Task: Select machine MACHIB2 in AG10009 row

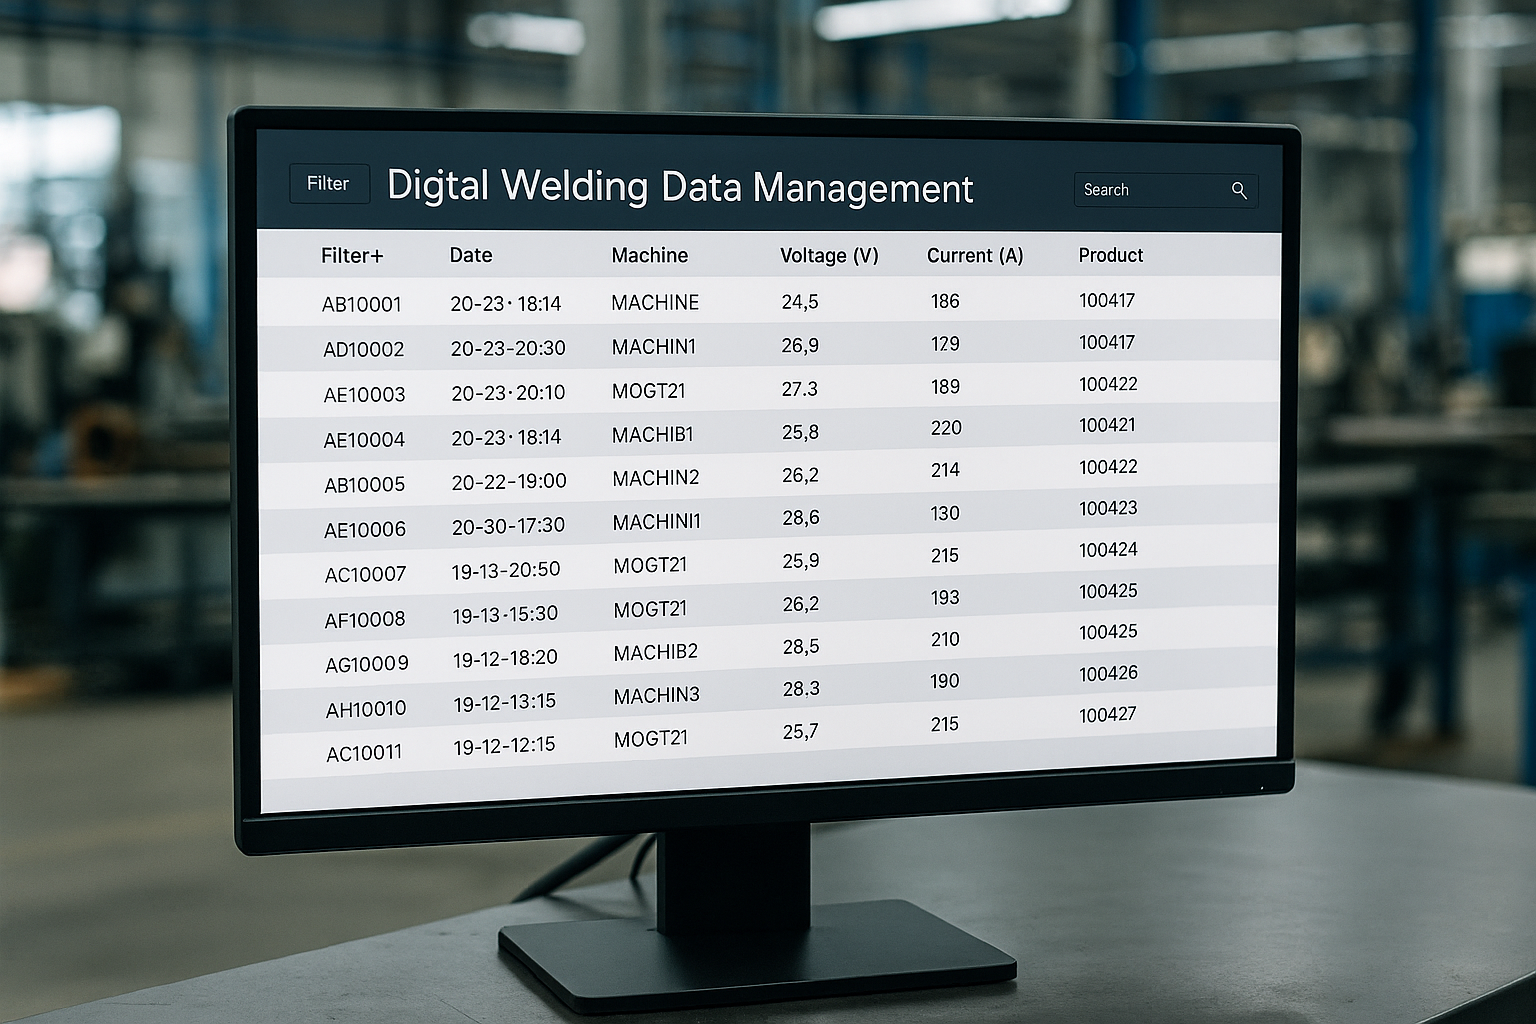Action: tap(655, 652)
